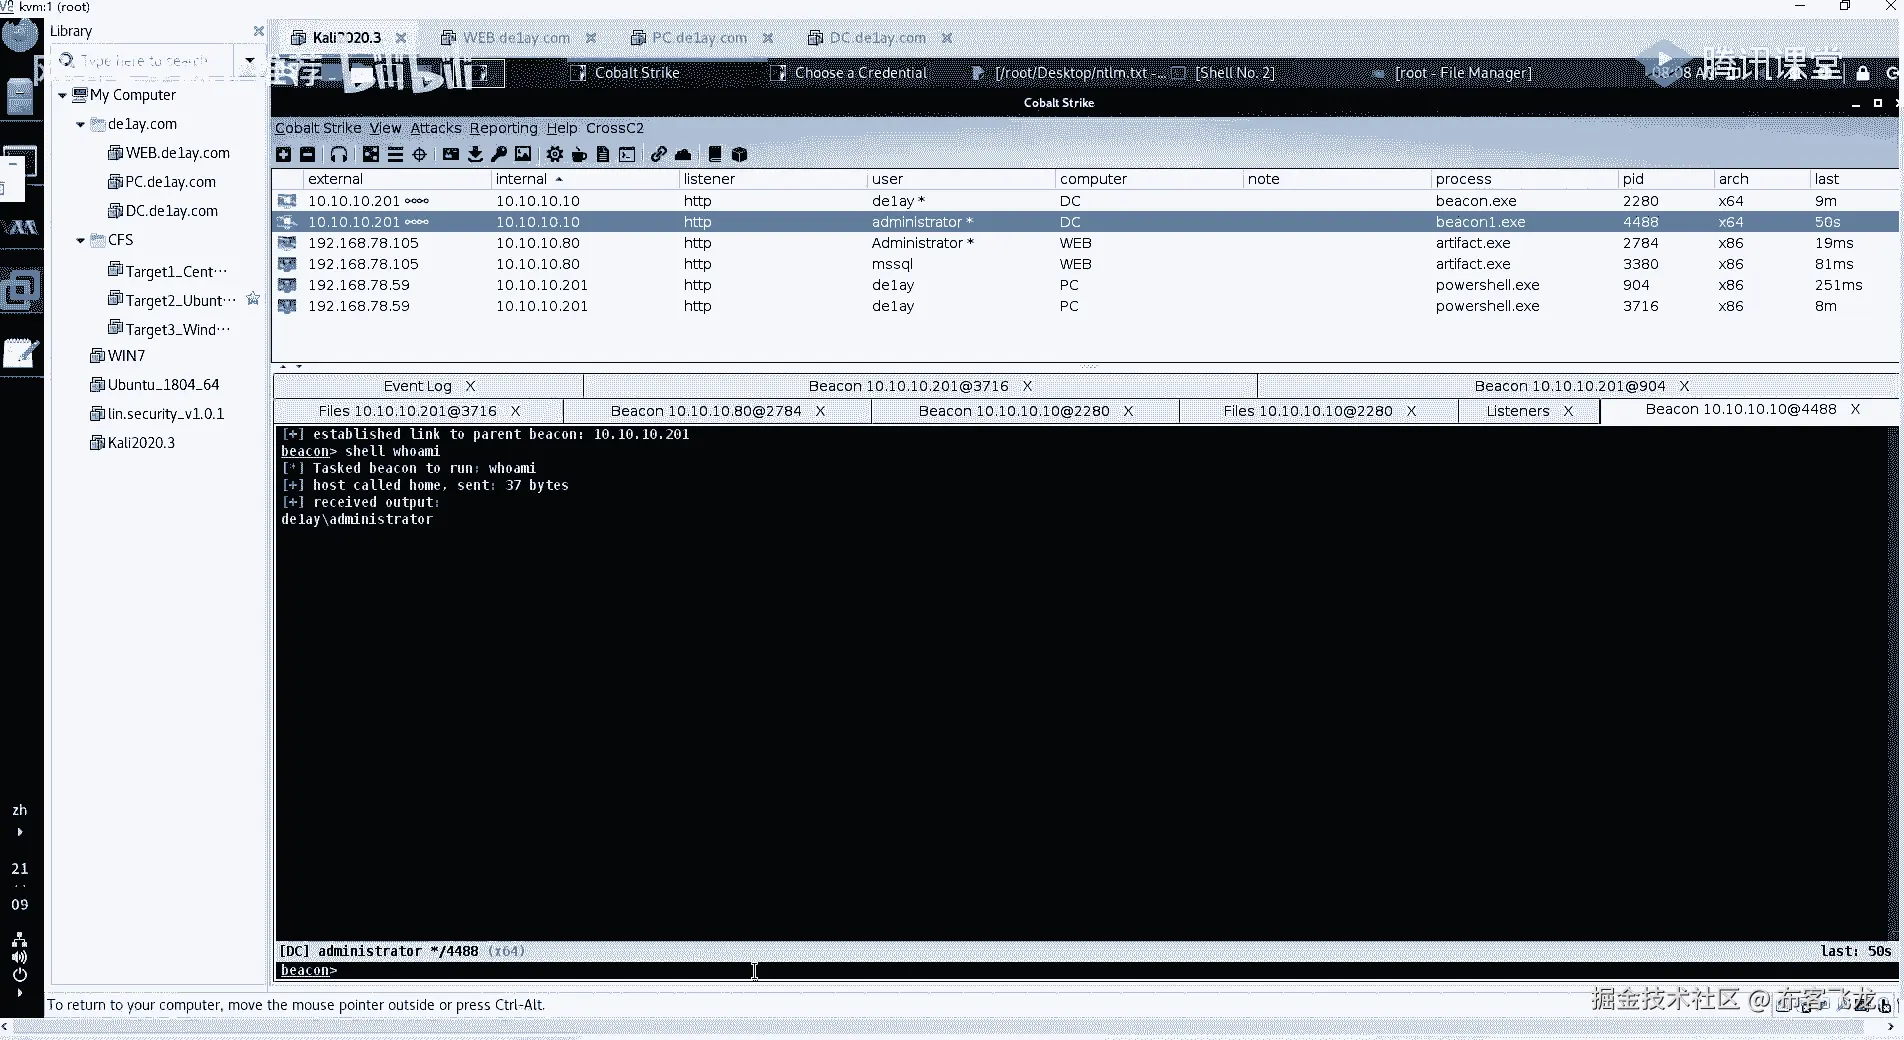Open the Reporting menu
1904x1040 pixels.
pyautogui.click(x=504, y=128)
